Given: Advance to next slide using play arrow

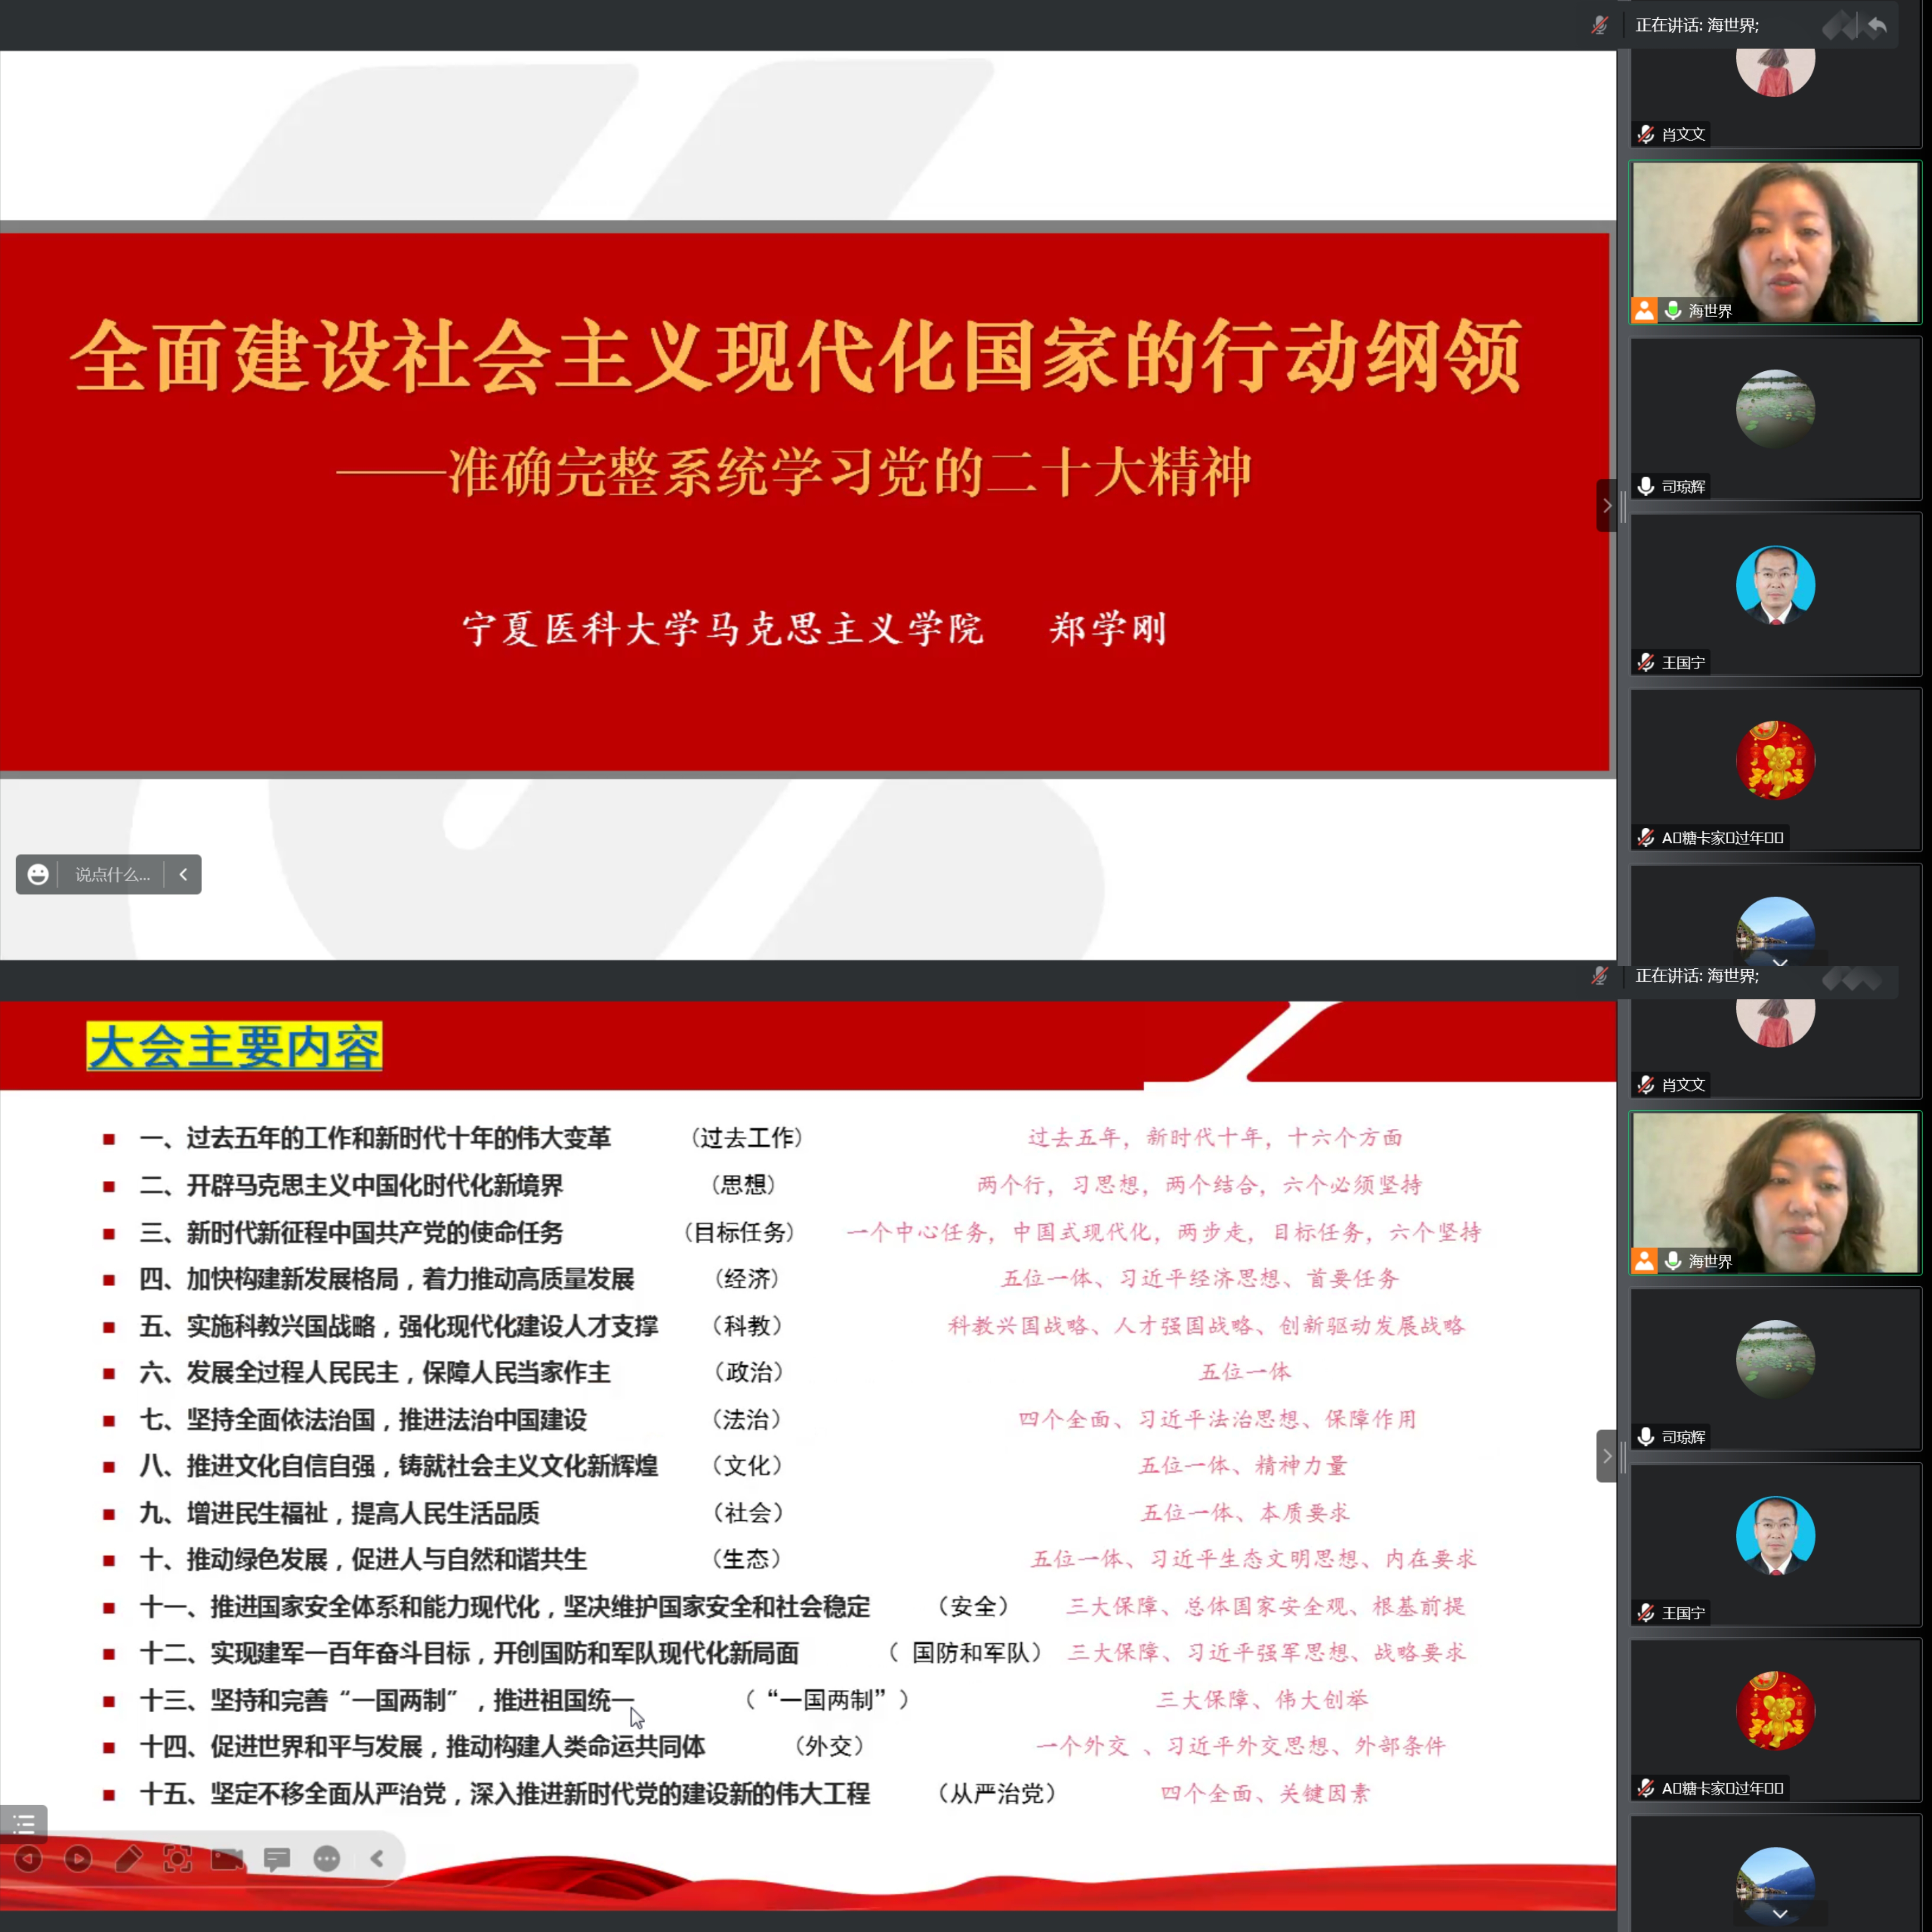Looking at the screenshot, I should point(78,1859).
